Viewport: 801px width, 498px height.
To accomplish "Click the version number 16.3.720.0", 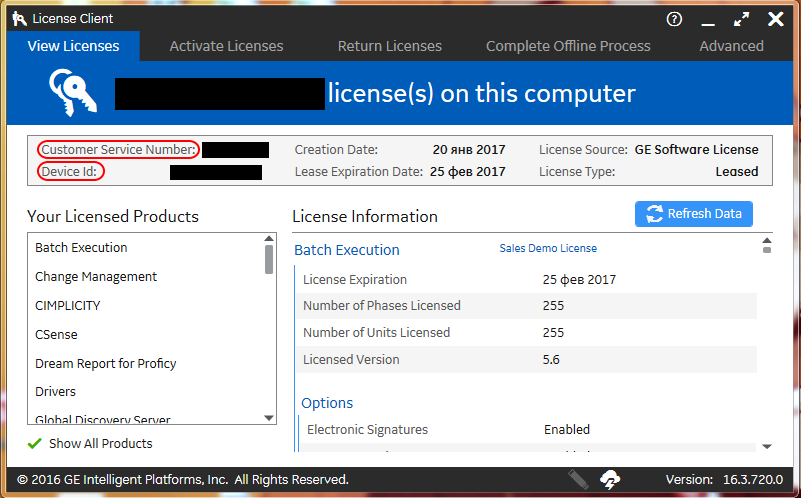I will click(753, 480).
